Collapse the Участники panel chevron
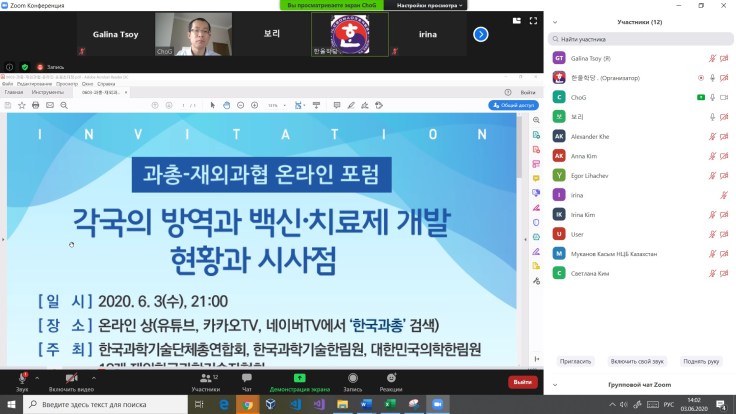The height and width of the screenshot is (414, 736). [x=555, y=21]
